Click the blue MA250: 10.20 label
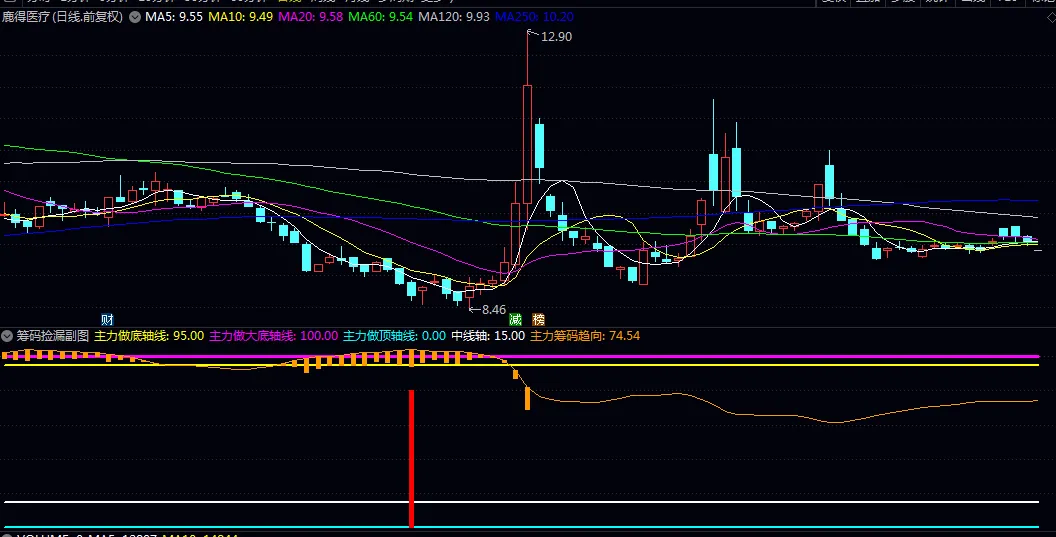This screenshot has height=537, width=1056. 534,17
